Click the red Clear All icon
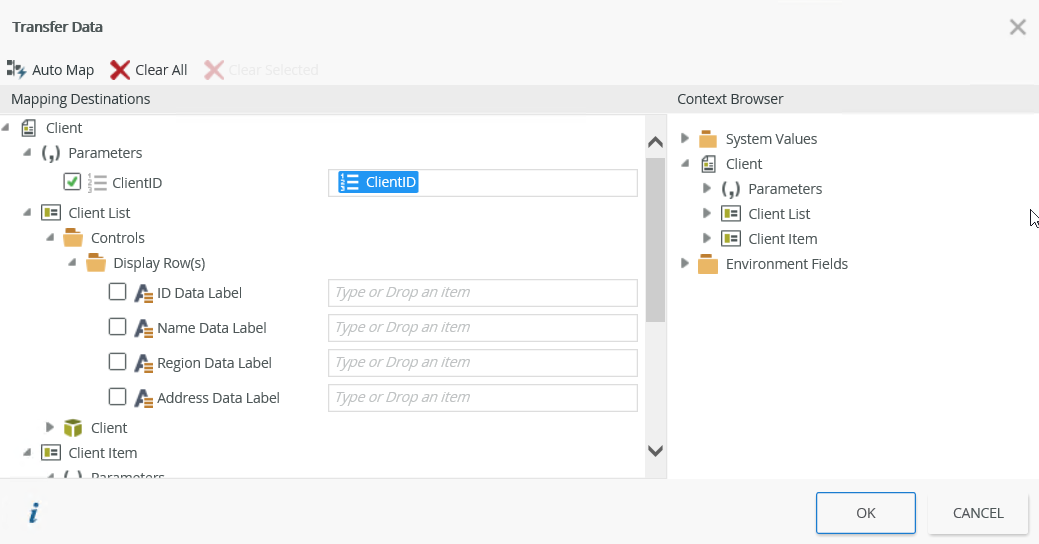The height and width of the screenshot is (544, 1039). coord(120,70)
